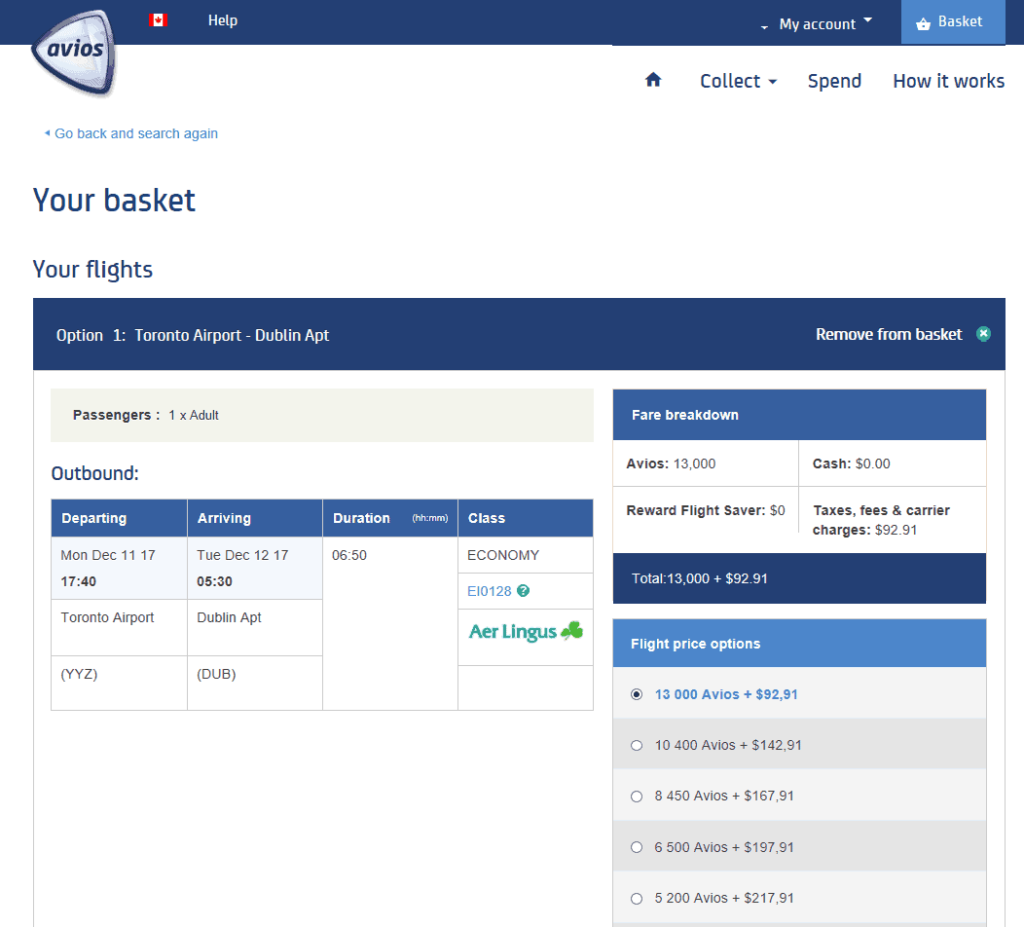Switch to the Spend section
Screen dimensions: 1024x927
tap(834, 81)
